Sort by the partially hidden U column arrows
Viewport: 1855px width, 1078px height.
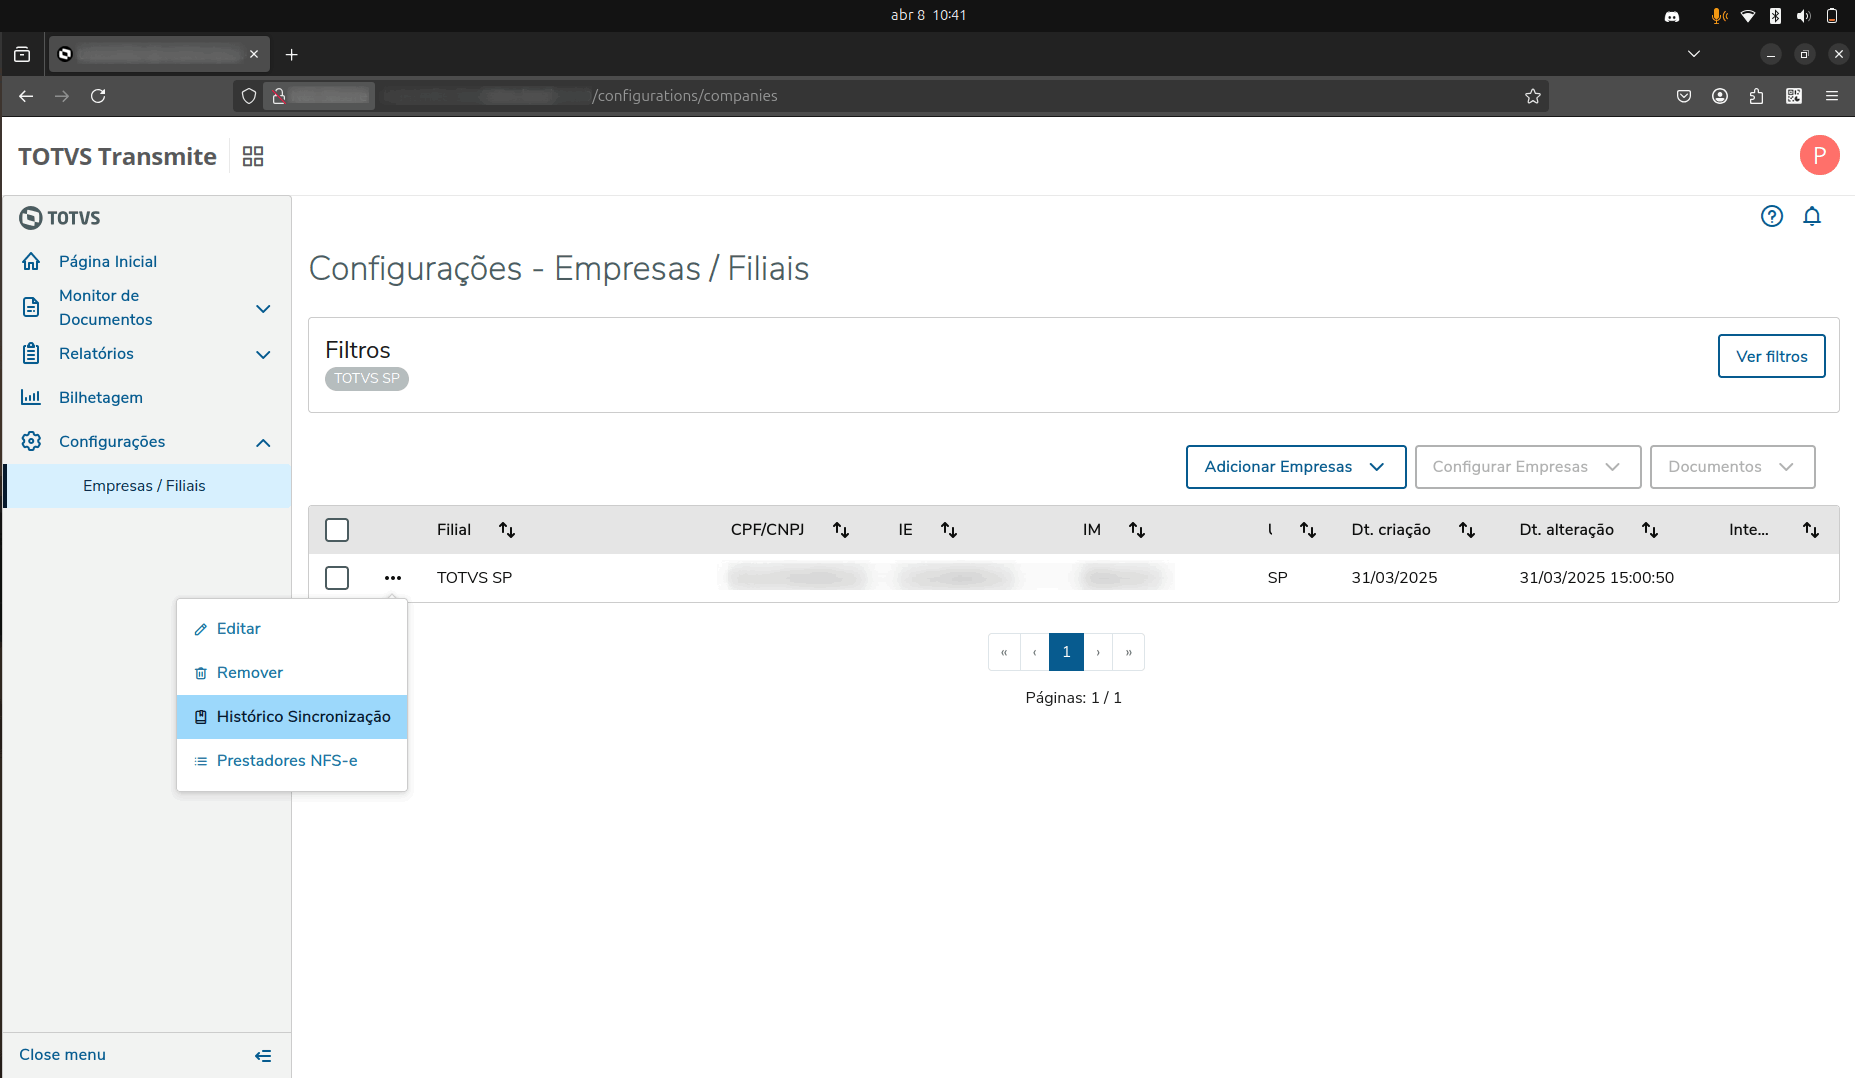1308,530
